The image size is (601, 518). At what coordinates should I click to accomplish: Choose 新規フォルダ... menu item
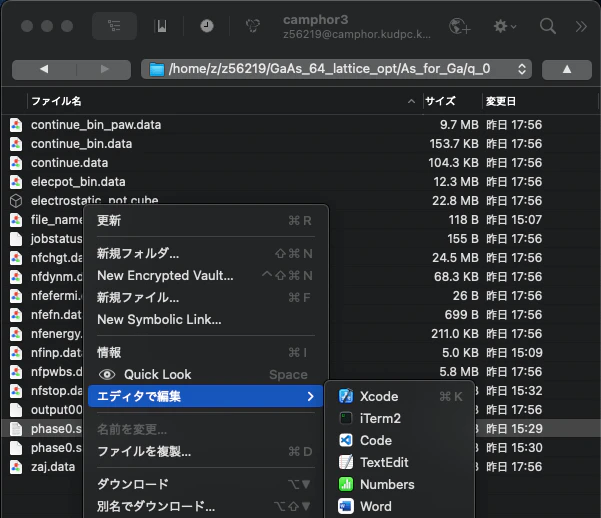[x=205, y=253]
